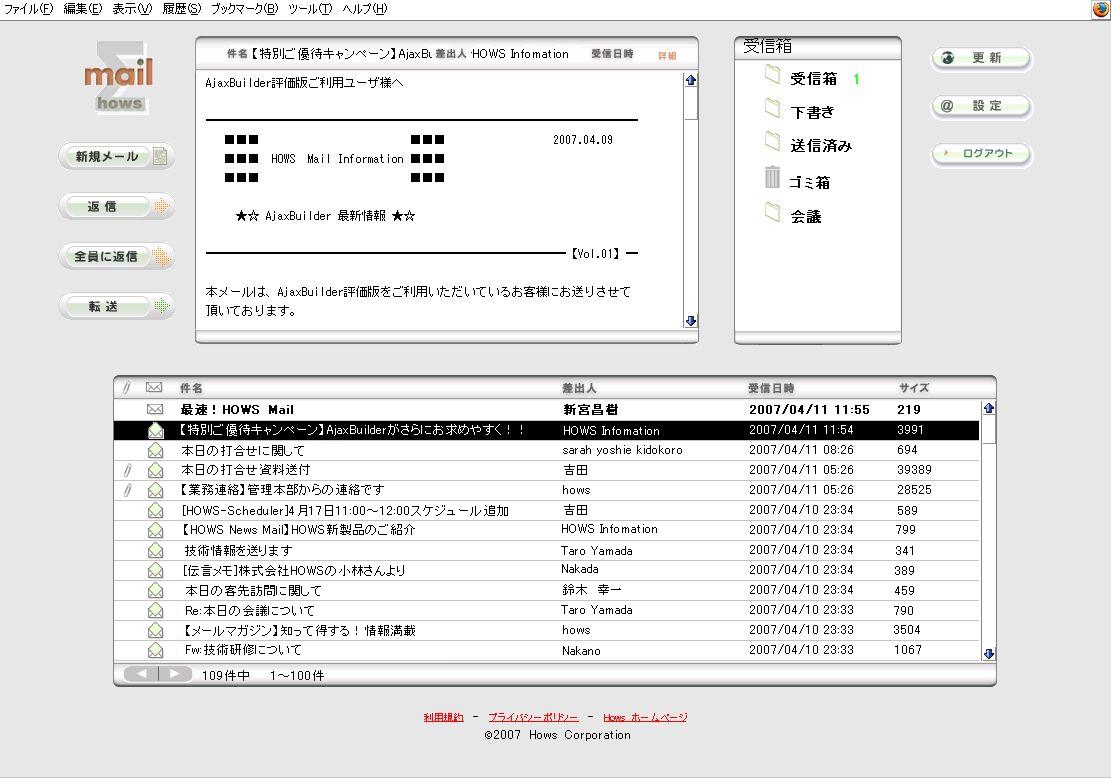The width and height of the screenshot is (1111, 778).
Task: Click the folder icon beside 受信箱
Action: pyautogui.click(x=773, y=74)
